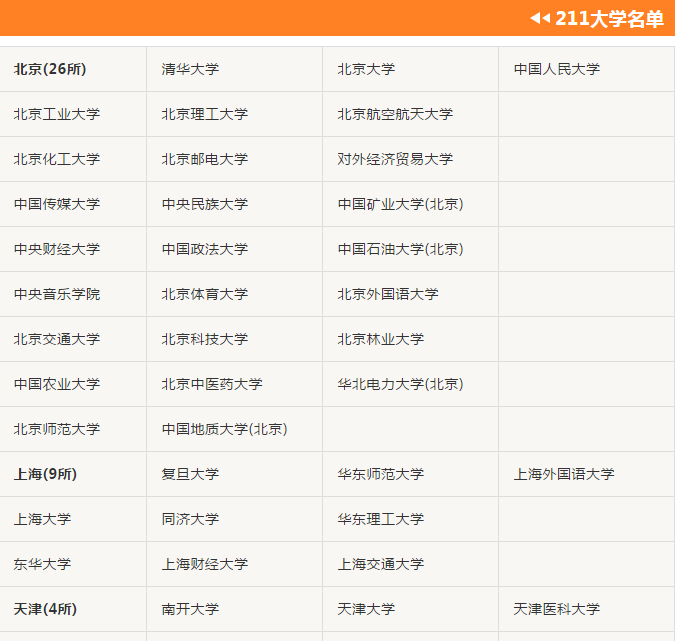
Task: Click 北京体育大学
Action: (x=205, y=294)
